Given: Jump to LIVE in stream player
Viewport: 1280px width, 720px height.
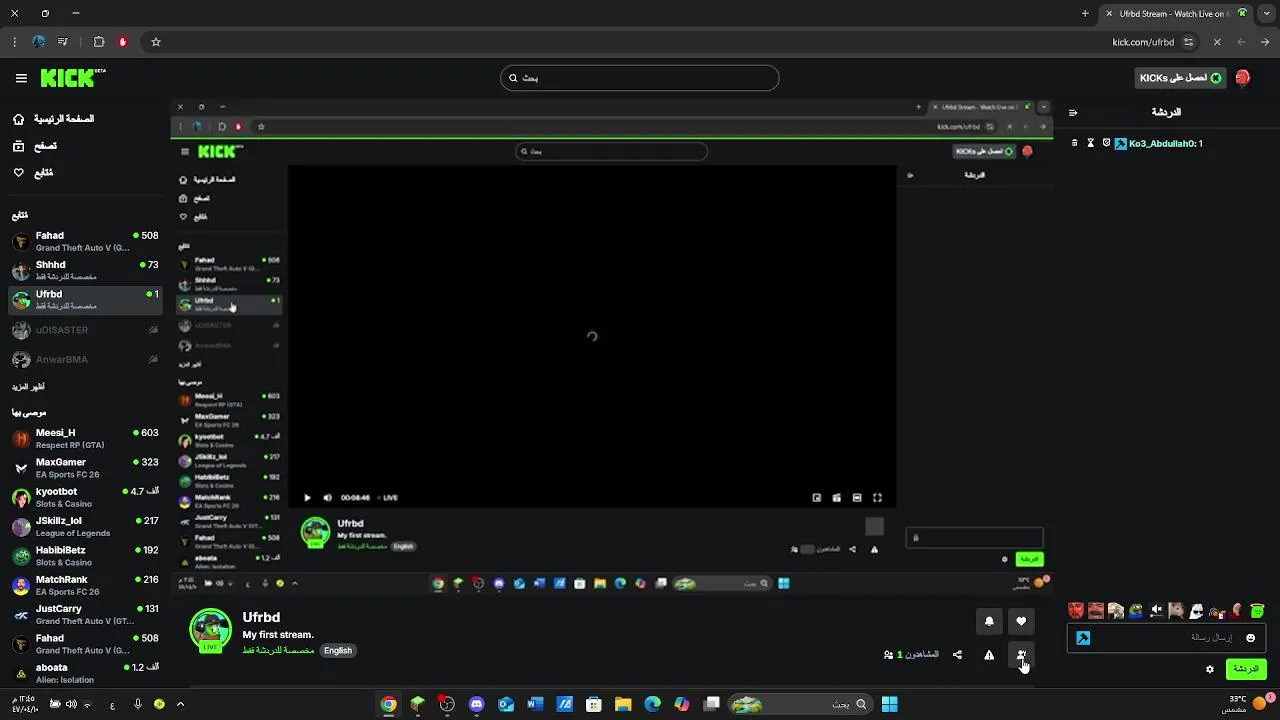Looking at the screenshot, I should (388, 497).
